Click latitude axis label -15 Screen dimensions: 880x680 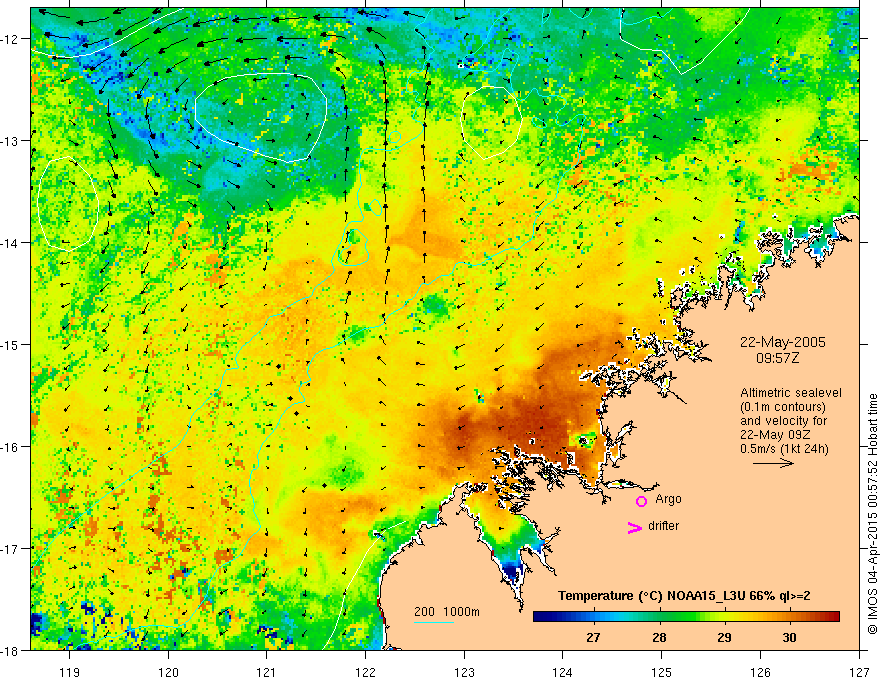pos(10,344)
